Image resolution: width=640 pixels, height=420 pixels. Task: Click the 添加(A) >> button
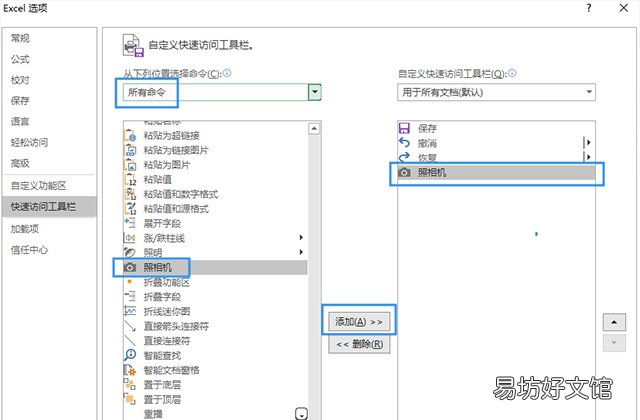359,322
